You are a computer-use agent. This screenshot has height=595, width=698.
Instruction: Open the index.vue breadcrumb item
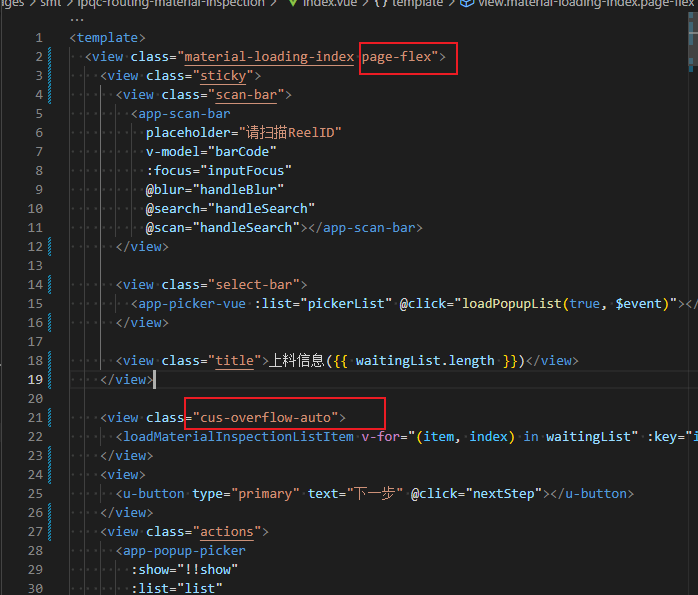coord(331,4)
